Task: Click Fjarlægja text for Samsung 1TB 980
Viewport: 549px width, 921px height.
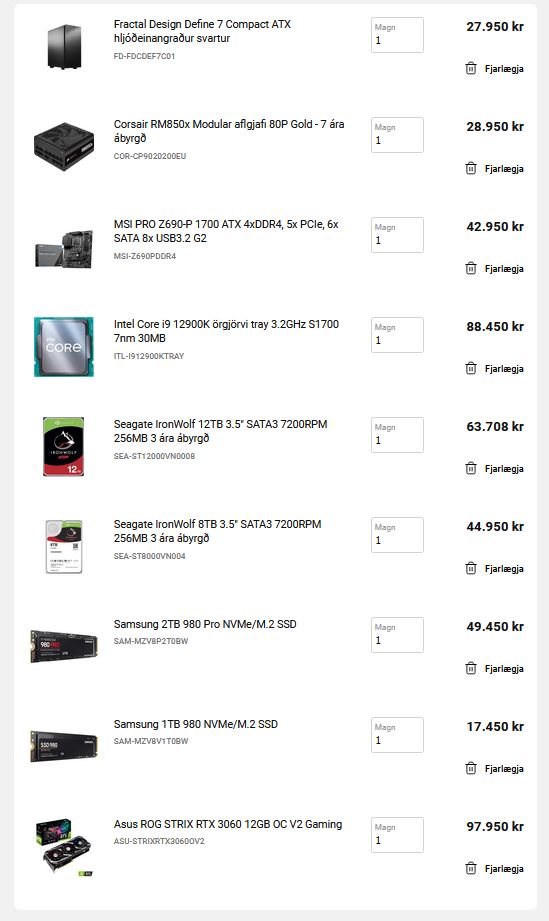Action: pos(504,768)
